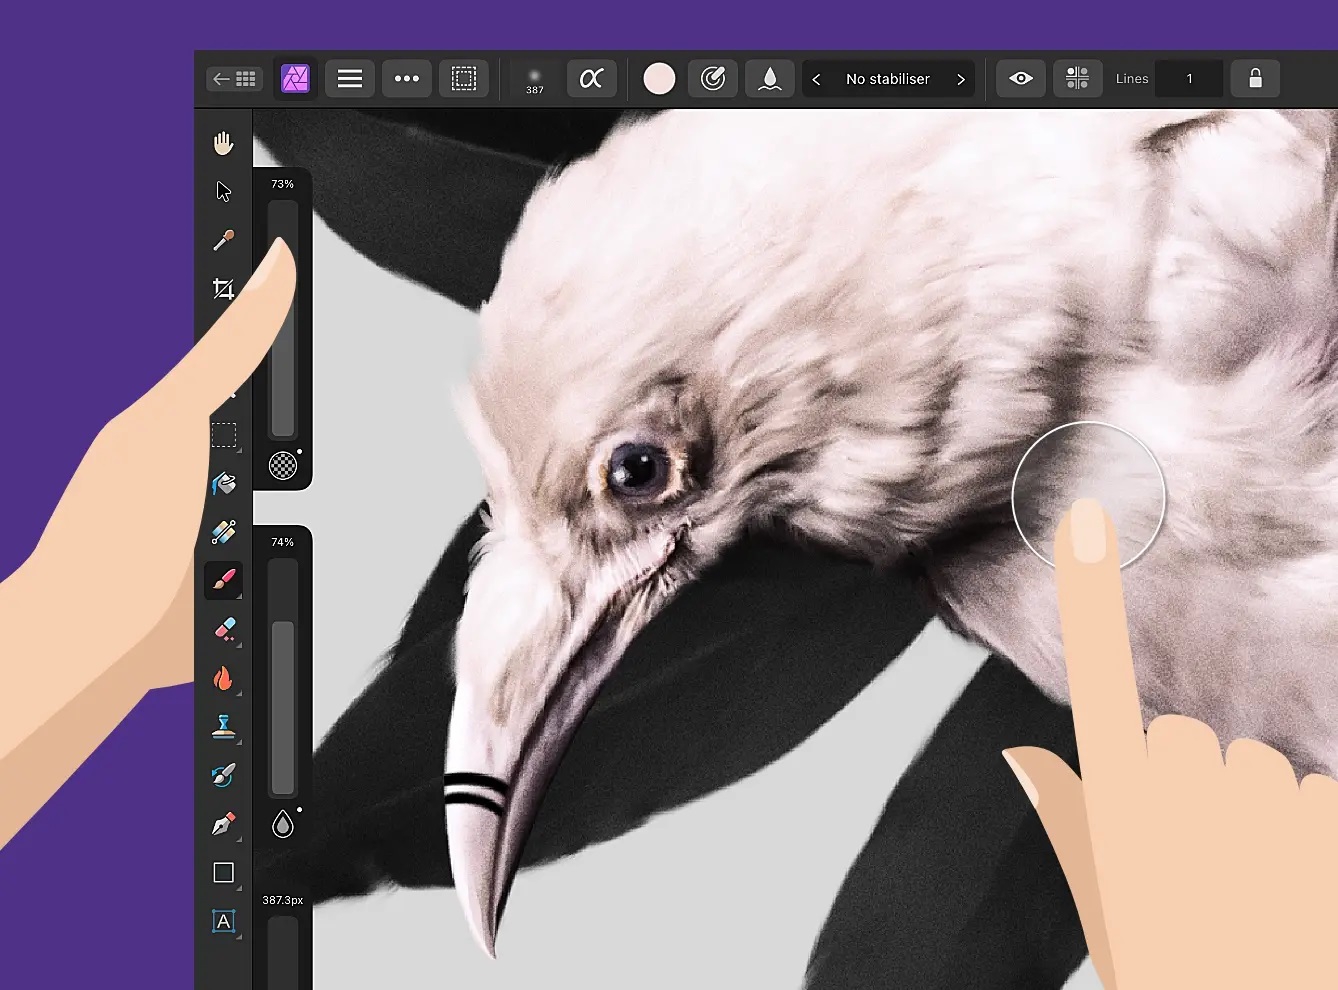Select the Crop tool
Image resolution: width=1338 pixels, height=990 pixels.
tap(223, 289)
